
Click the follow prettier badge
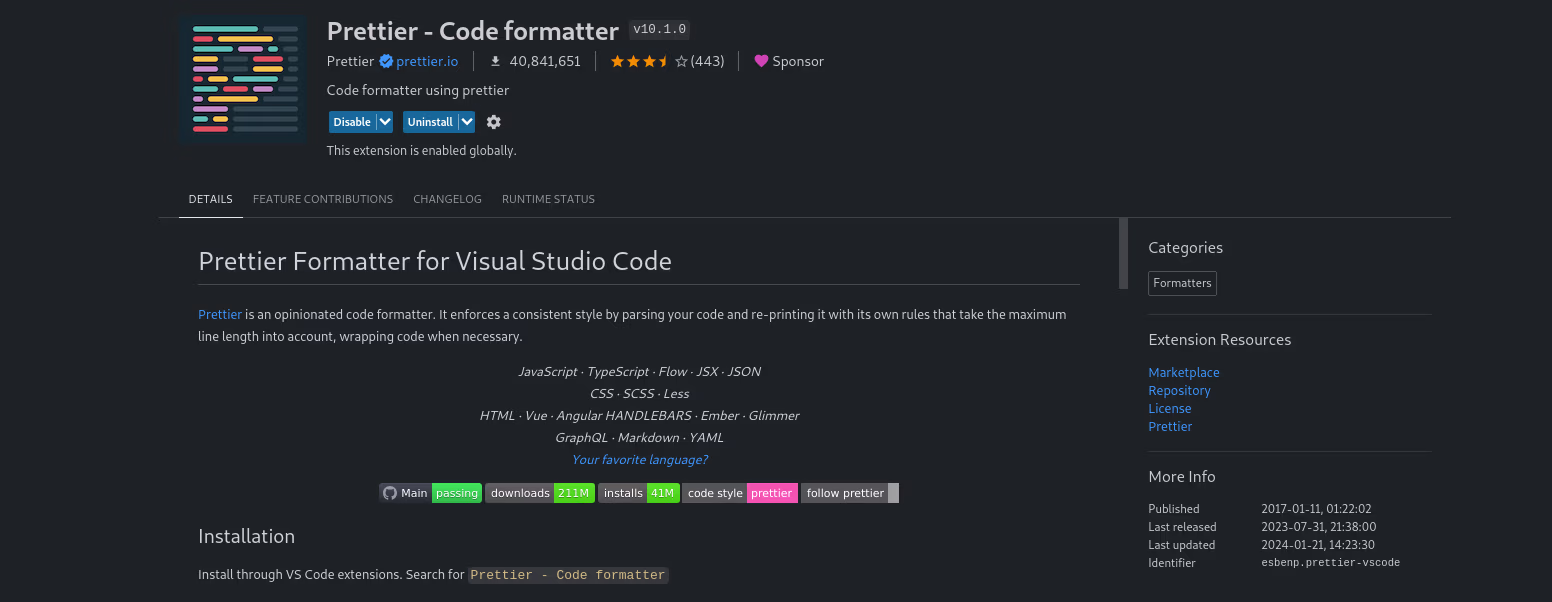point(850,493)
